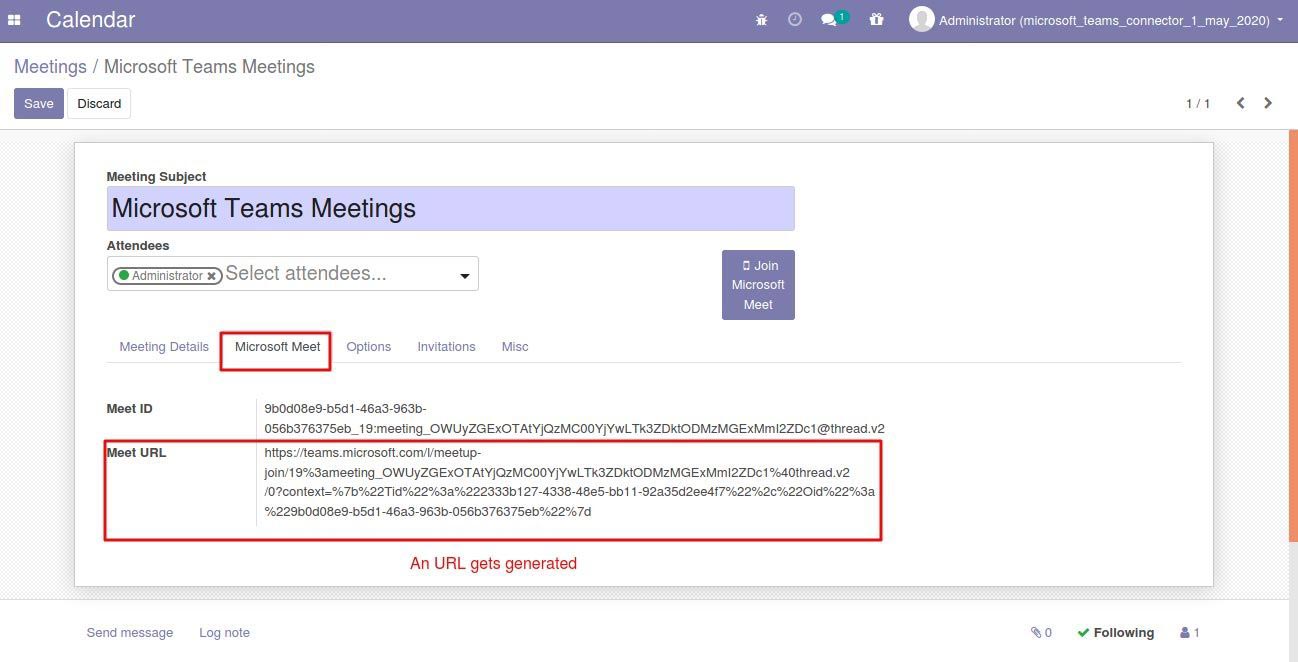Viewport: 1298px width, 662px height.
Task: Go to next record arrow
Action: click(1268, 103)
